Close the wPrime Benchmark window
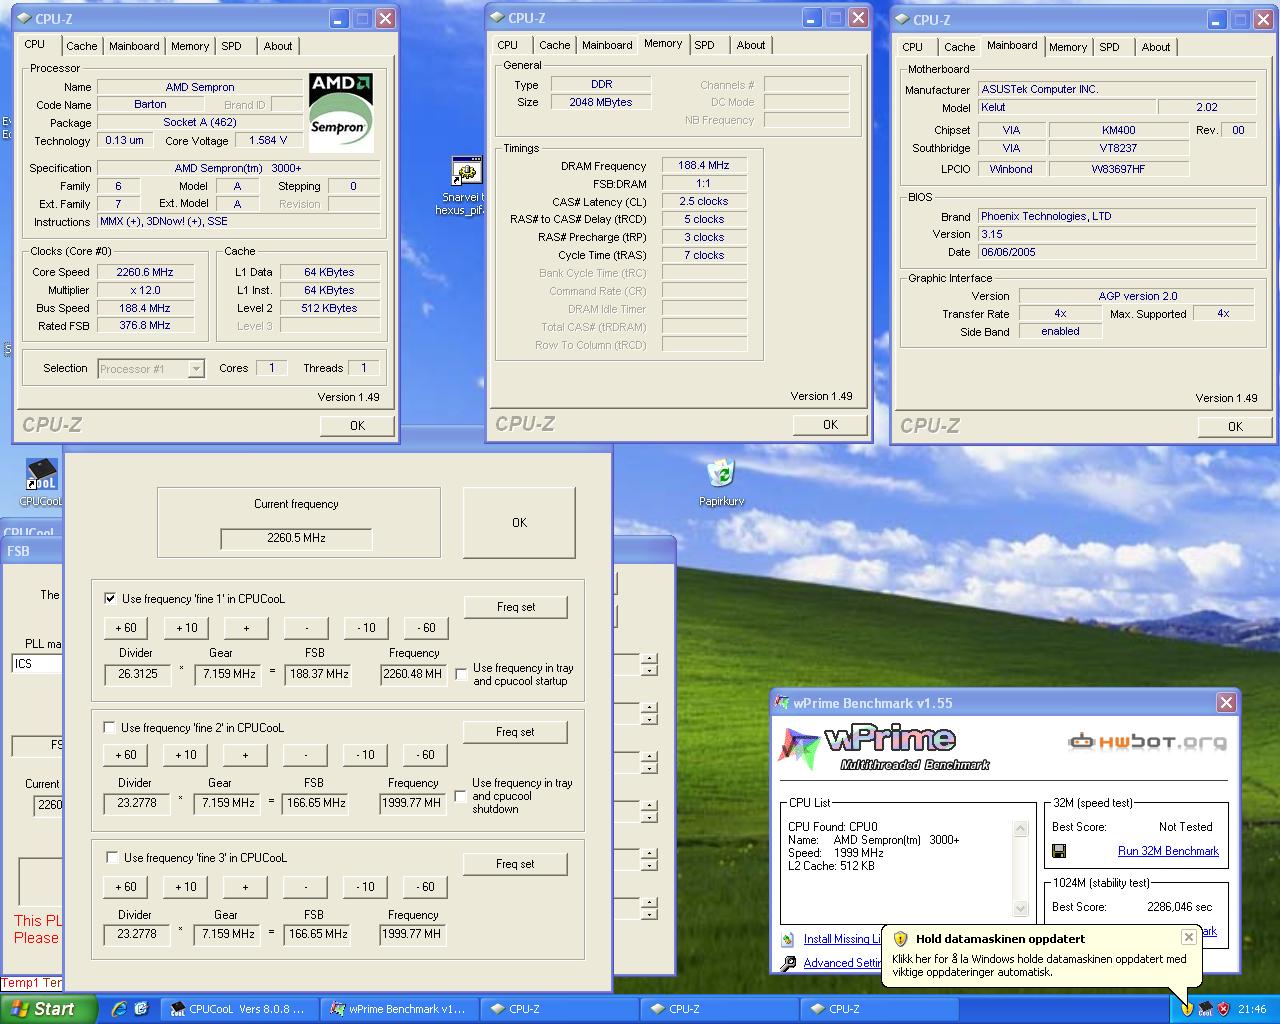This screenshot has height=1024, width=1280. 1226,703
